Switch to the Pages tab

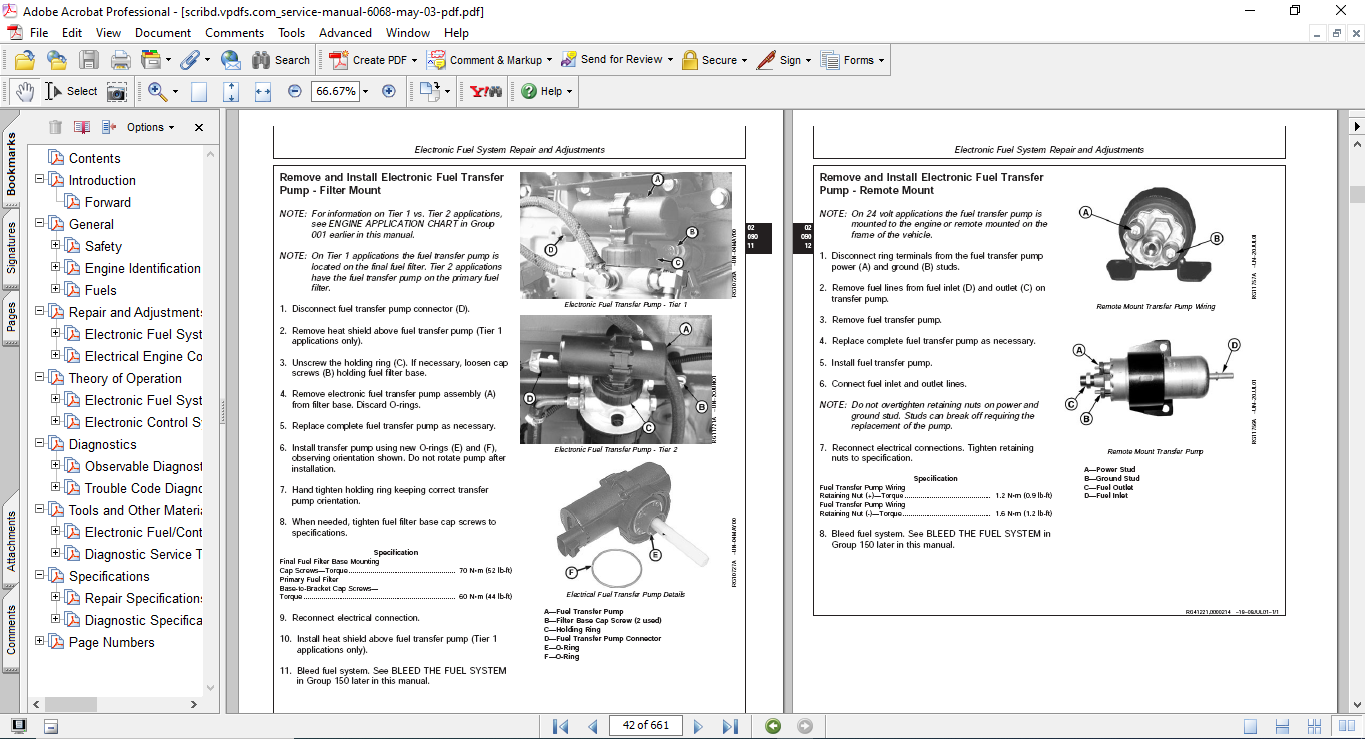point(11,317)
